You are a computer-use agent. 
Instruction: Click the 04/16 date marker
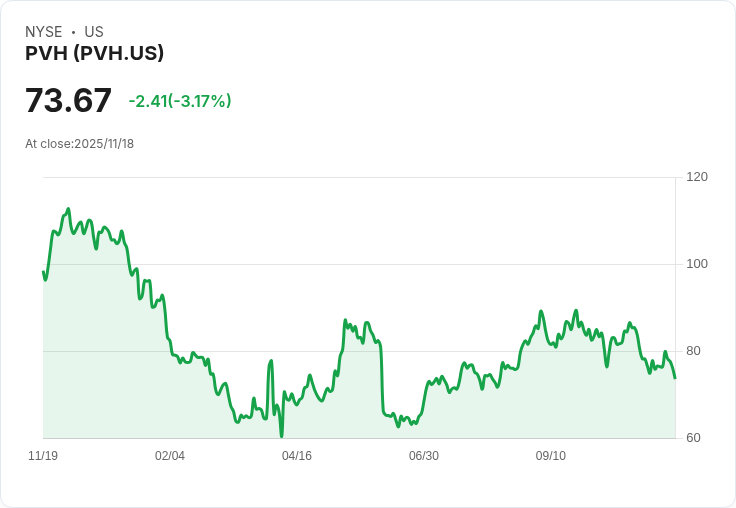pyautogui.click(x=297, y=456)
